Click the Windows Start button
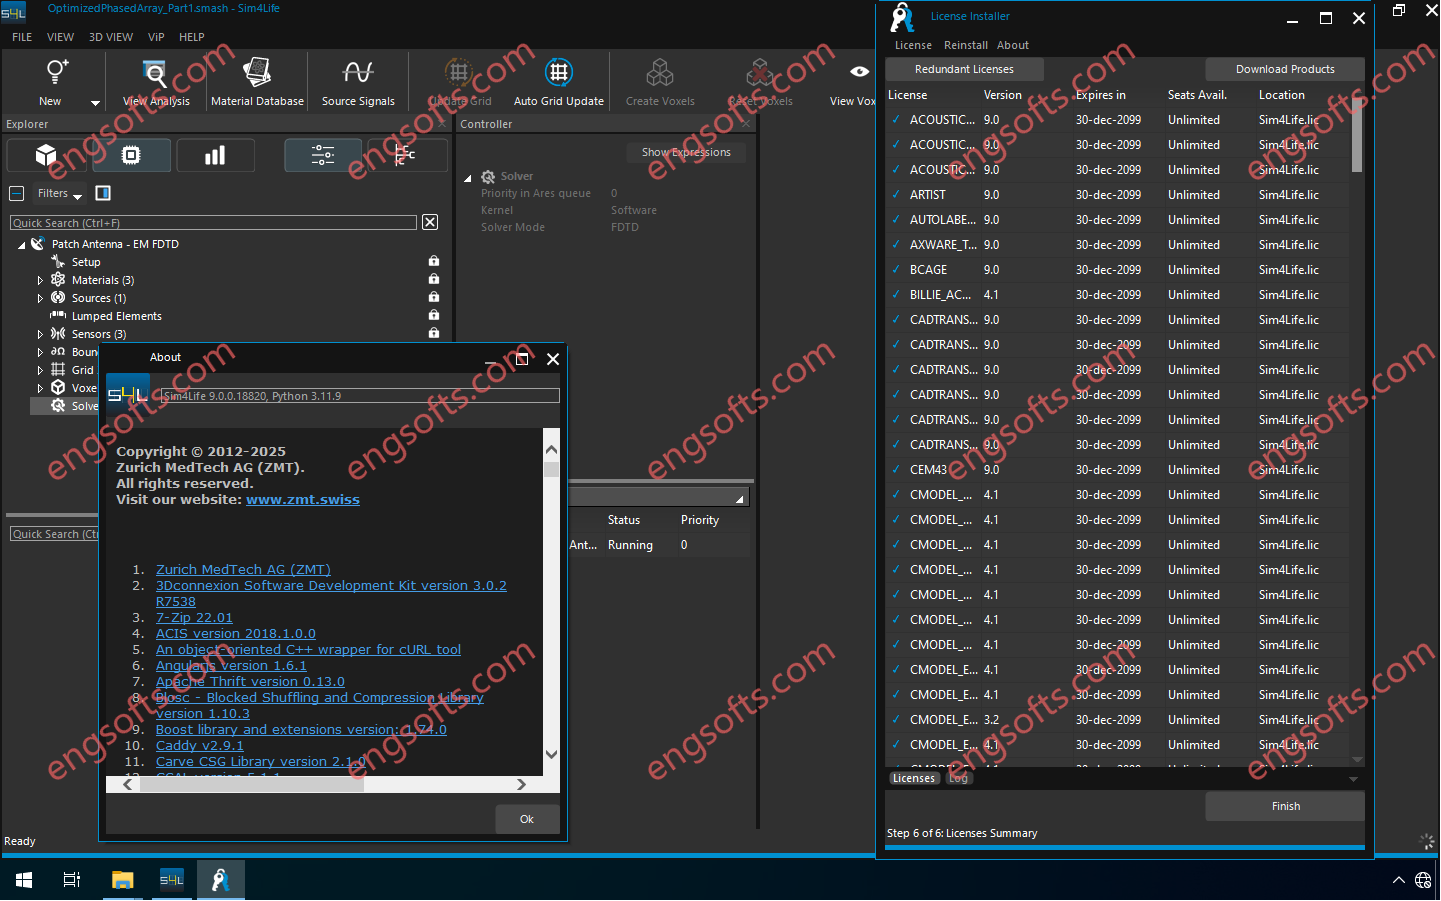 click(24, 880)
